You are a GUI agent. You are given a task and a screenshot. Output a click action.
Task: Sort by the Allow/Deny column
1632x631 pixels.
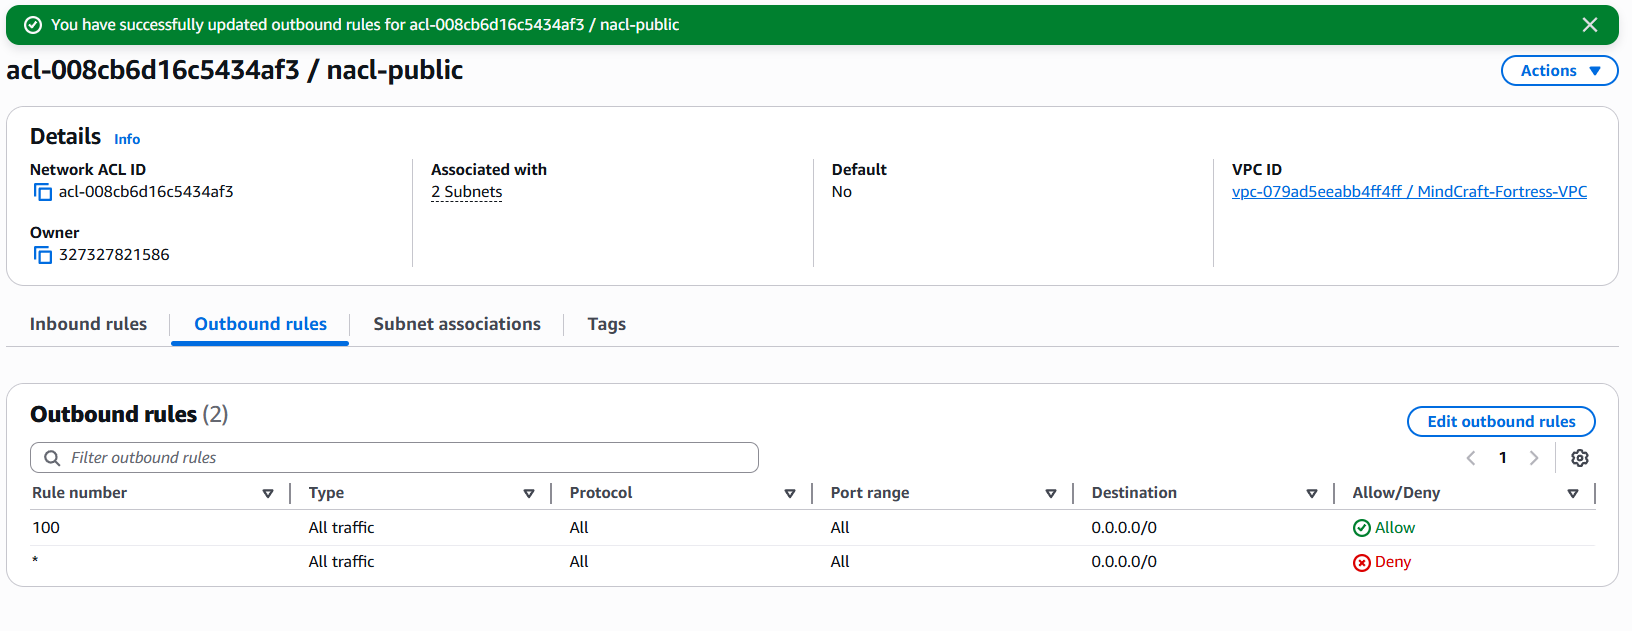1572,493
